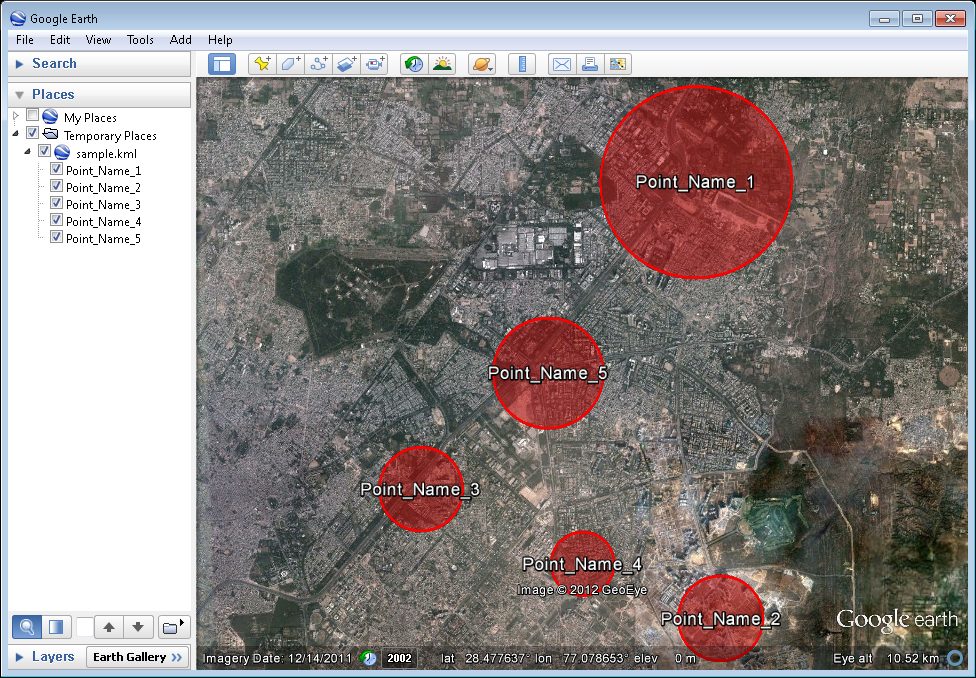Open the Tools menu
Viewport: 976px width, 678px height.
point(140,40)
